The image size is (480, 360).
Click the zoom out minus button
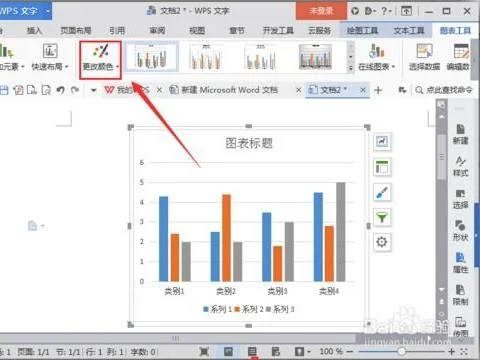point(350,351)
